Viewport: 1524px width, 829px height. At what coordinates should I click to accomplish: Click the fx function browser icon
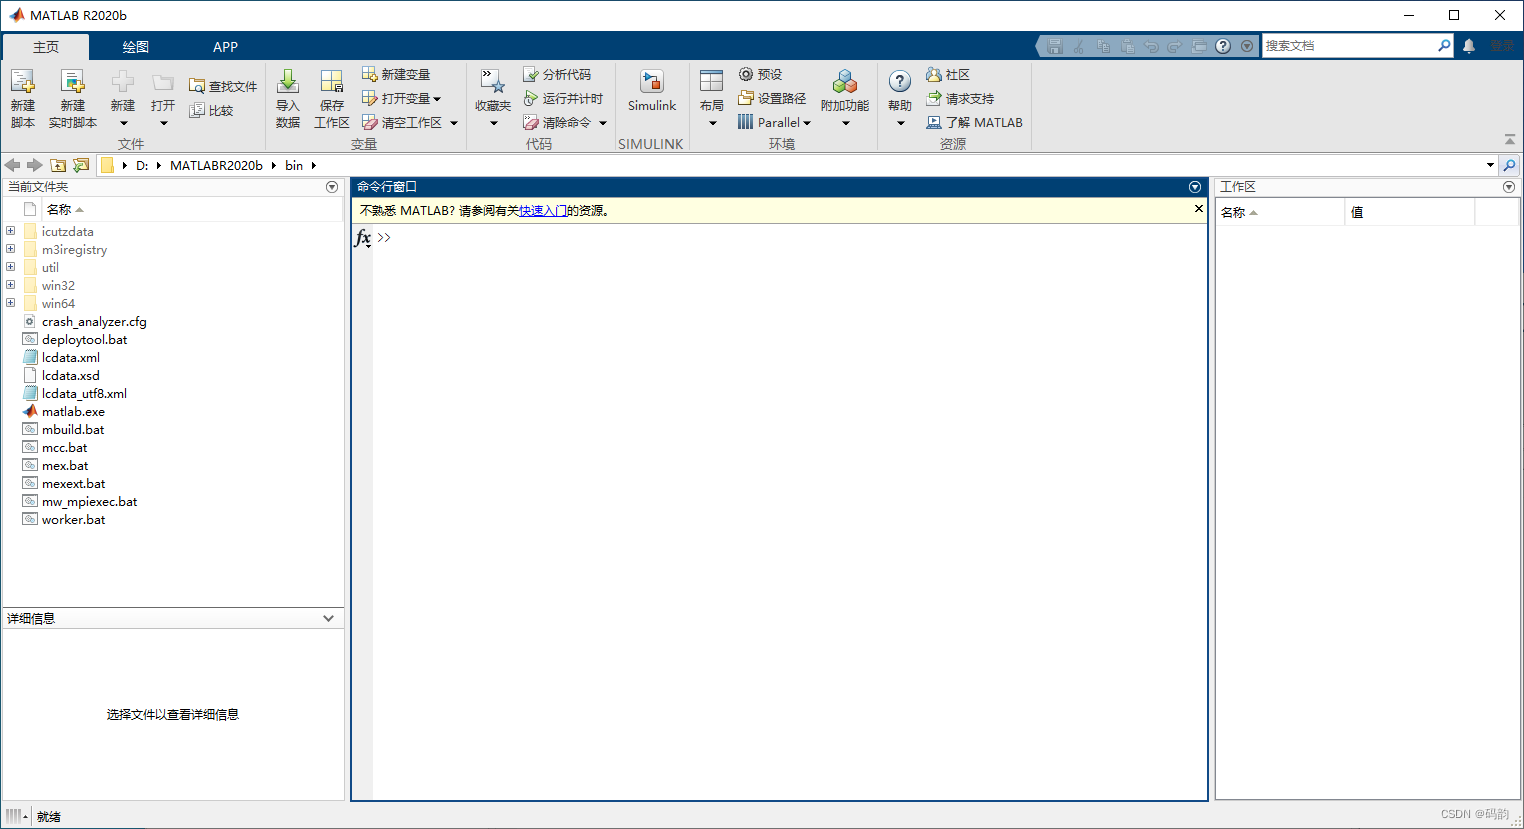click(x=362, y=238)
